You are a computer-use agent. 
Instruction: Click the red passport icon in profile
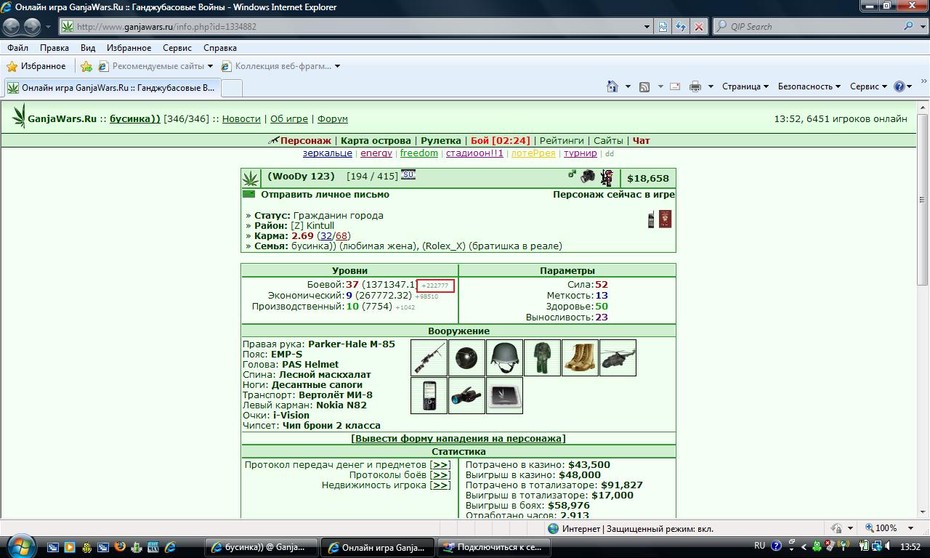tap(665, 219)
